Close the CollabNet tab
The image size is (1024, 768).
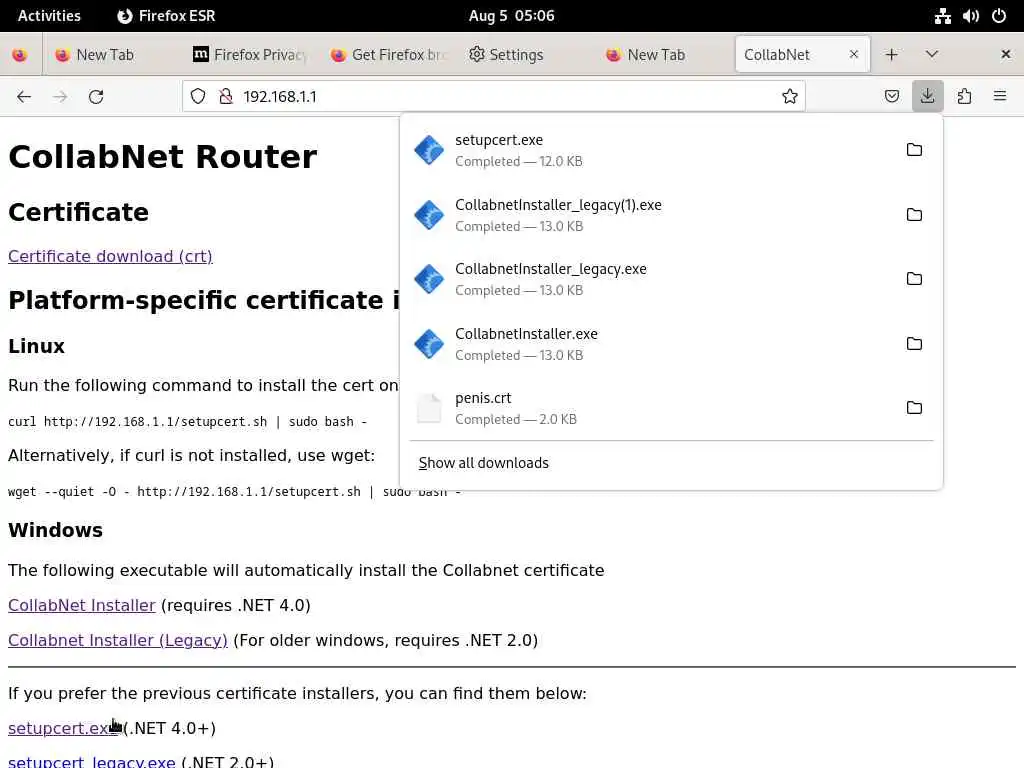coord(854,55)
